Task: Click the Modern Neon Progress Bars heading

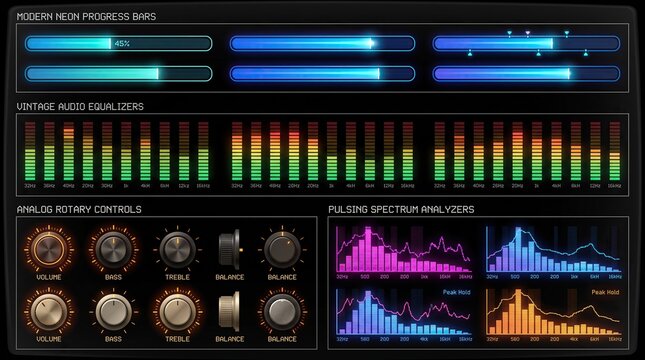Action: 86,17
